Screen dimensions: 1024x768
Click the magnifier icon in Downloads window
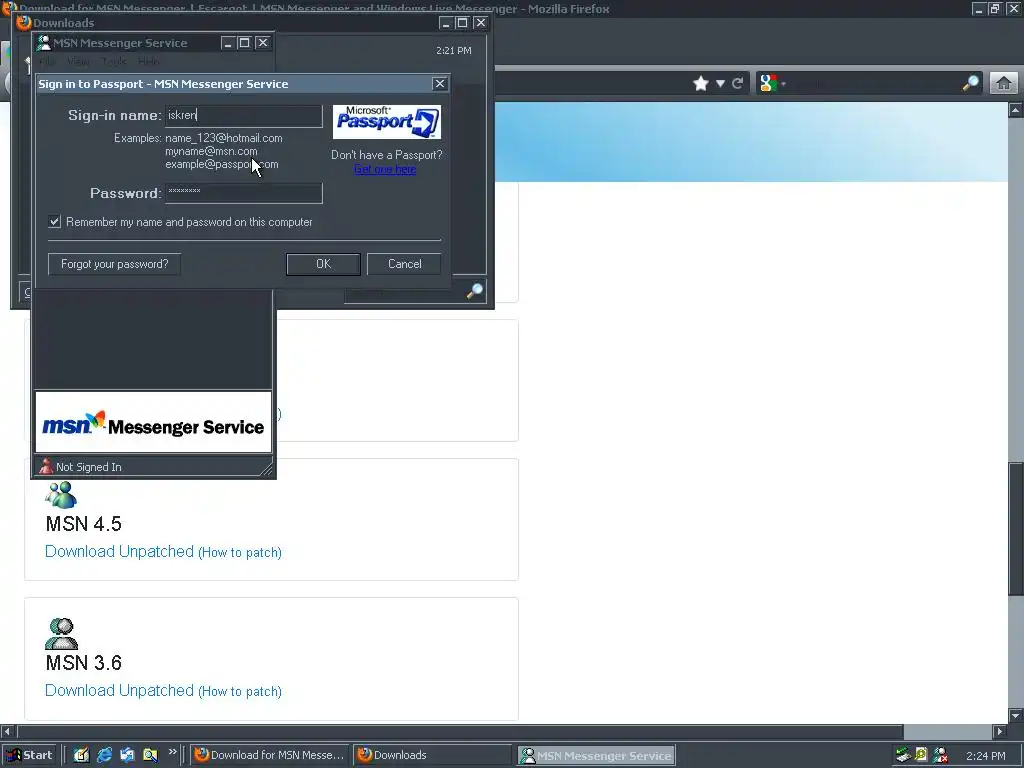(x=475, y=291)
